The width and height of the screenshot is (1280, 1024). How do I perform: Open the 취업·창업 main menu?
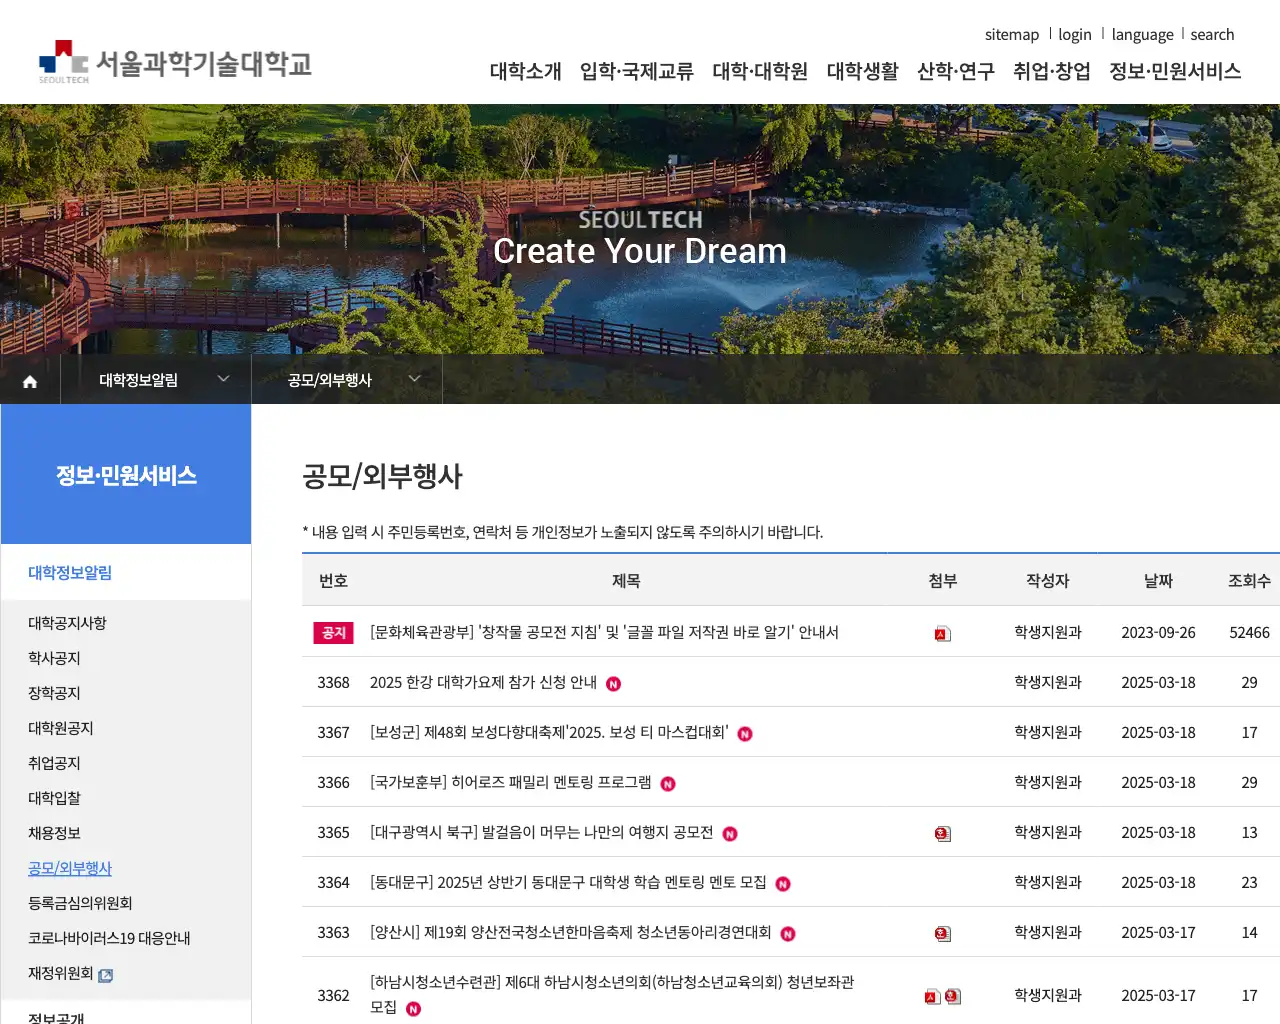(1052, 71)
